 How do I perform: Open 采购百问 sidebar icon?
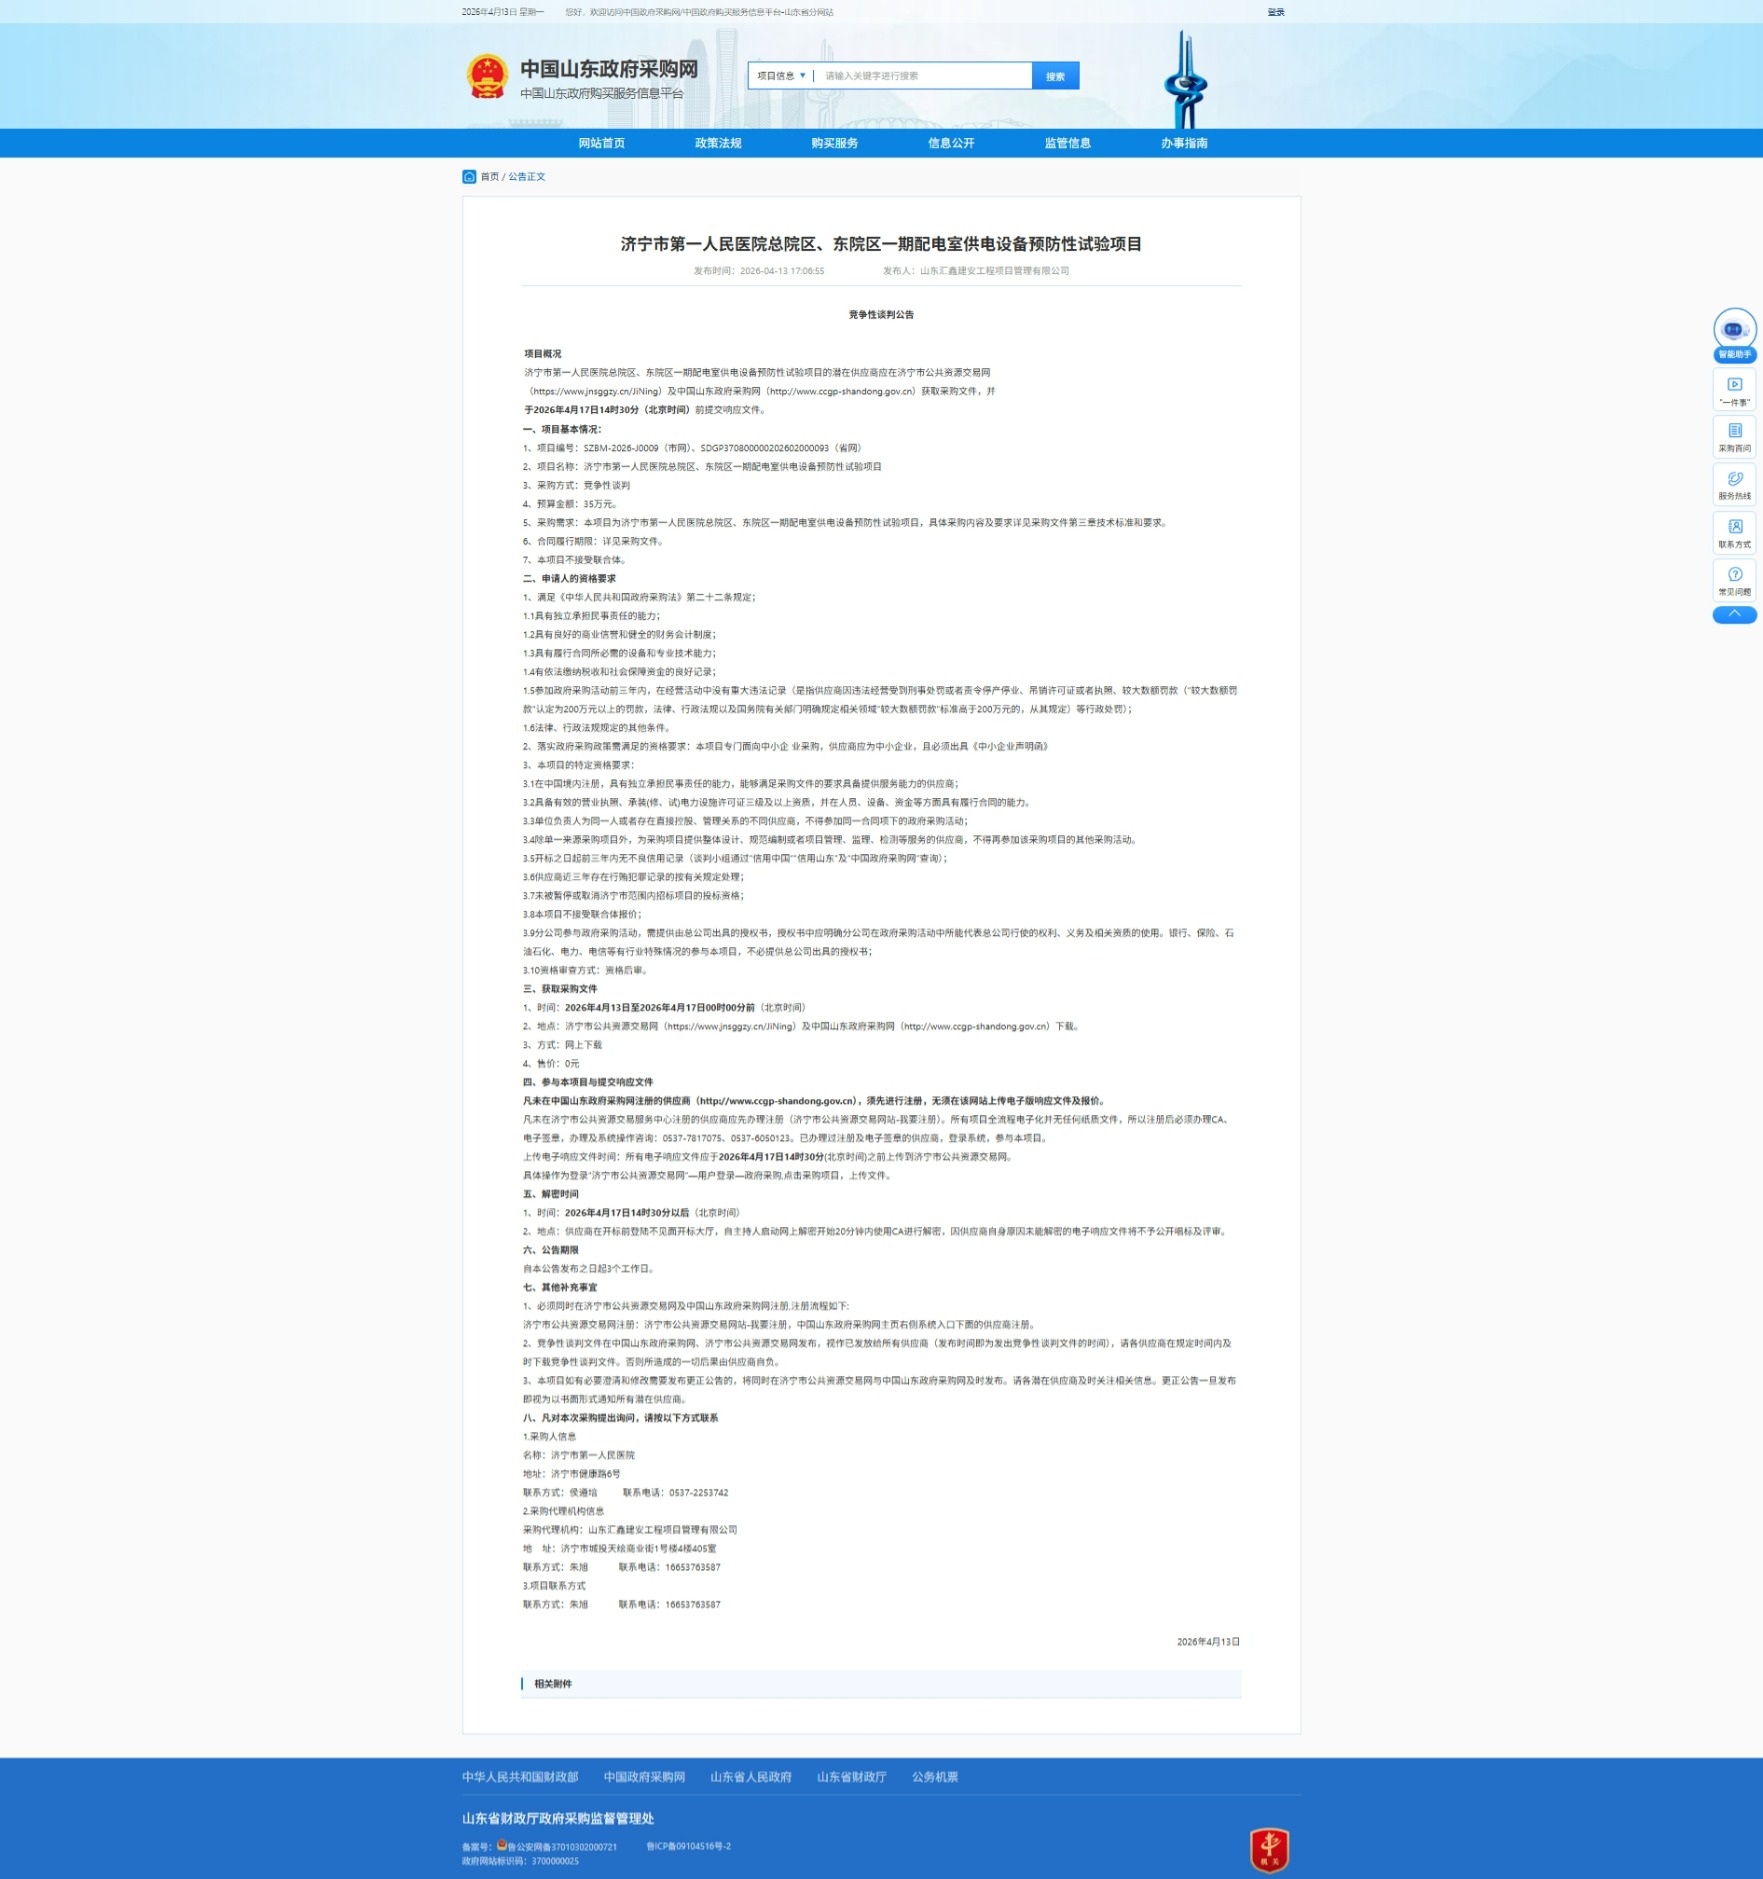1734,432
